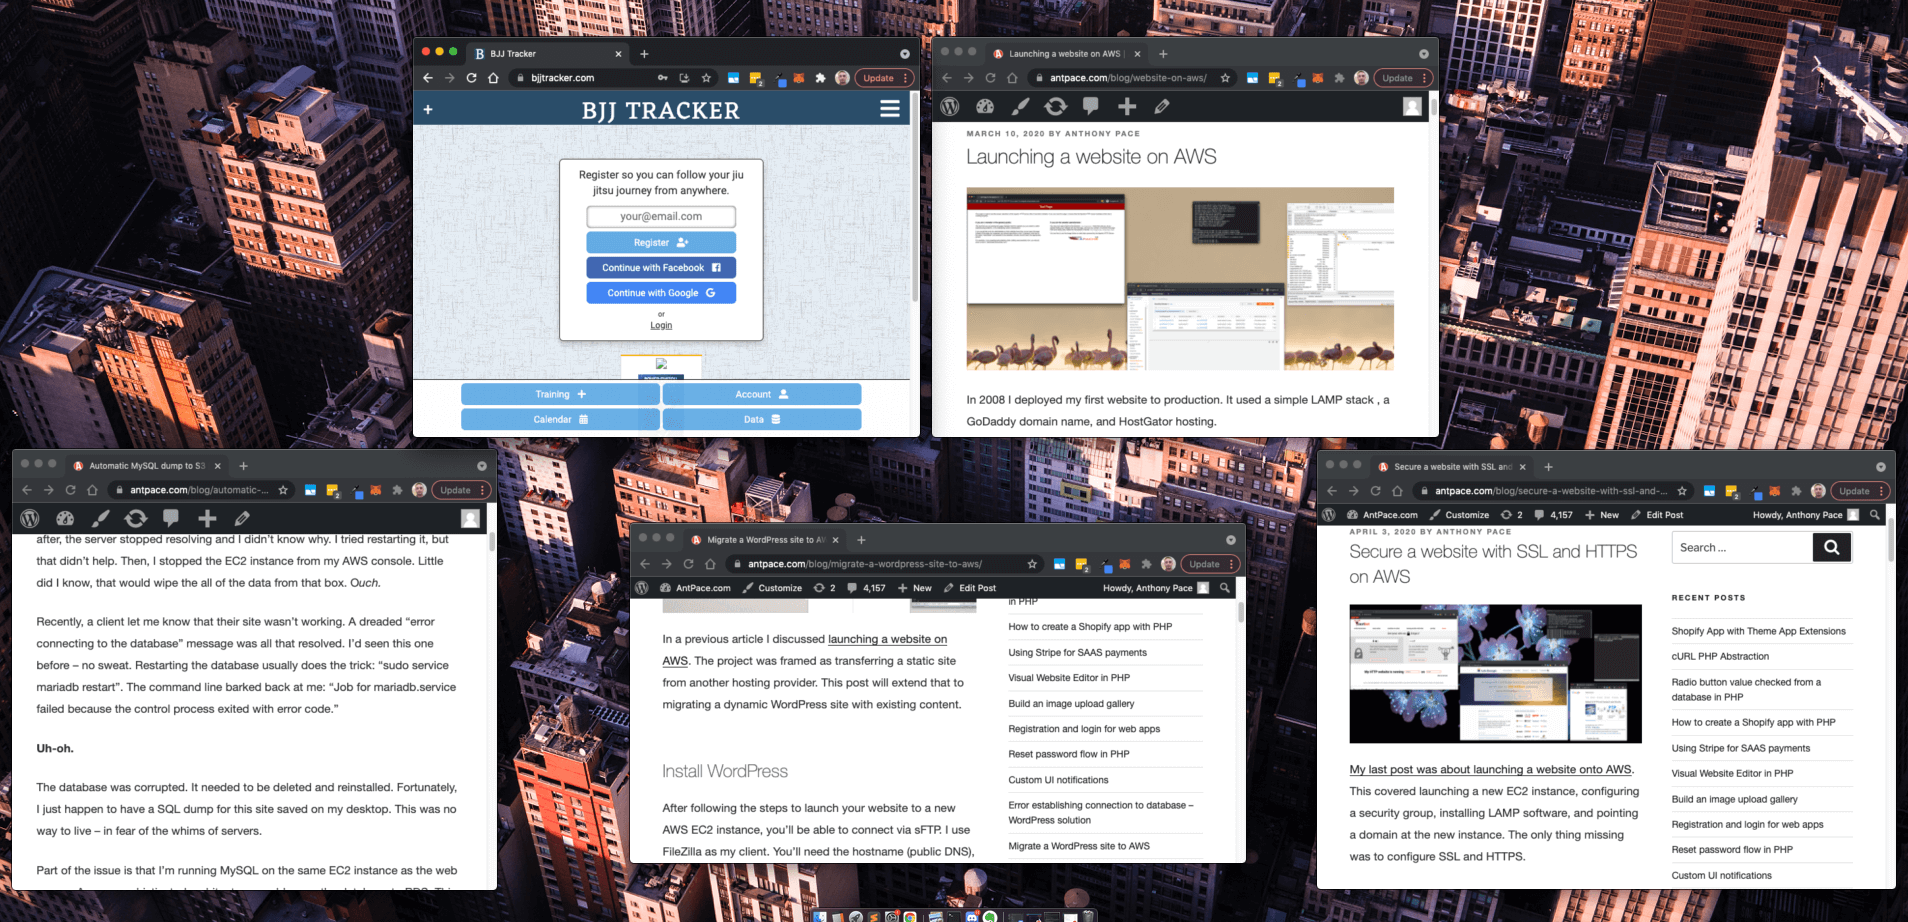Open the dashboard gauge icon in Launching a website window
1908x922 pixels.
click(985, 106)
